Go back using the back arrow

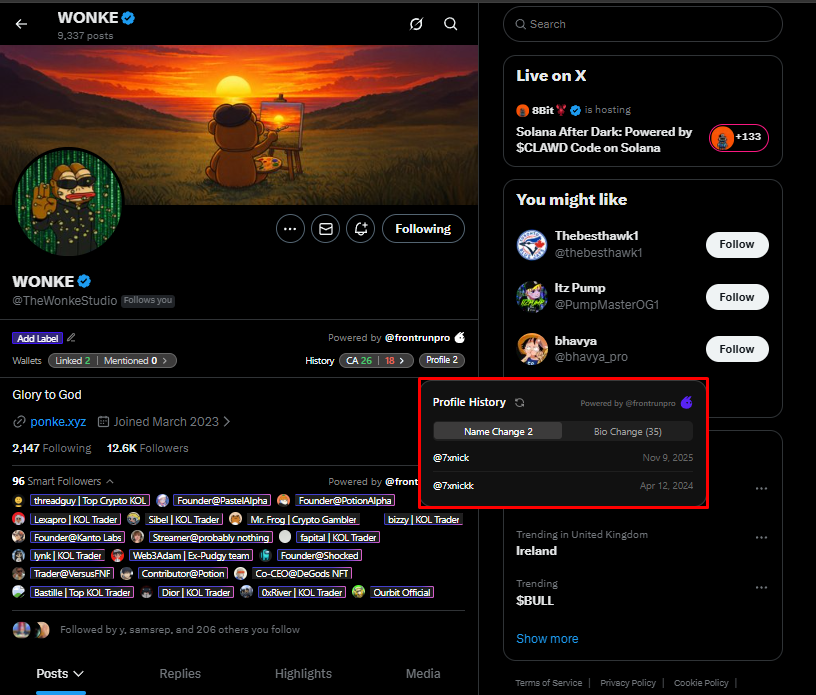pyautogui.click(x=21, y=24)
